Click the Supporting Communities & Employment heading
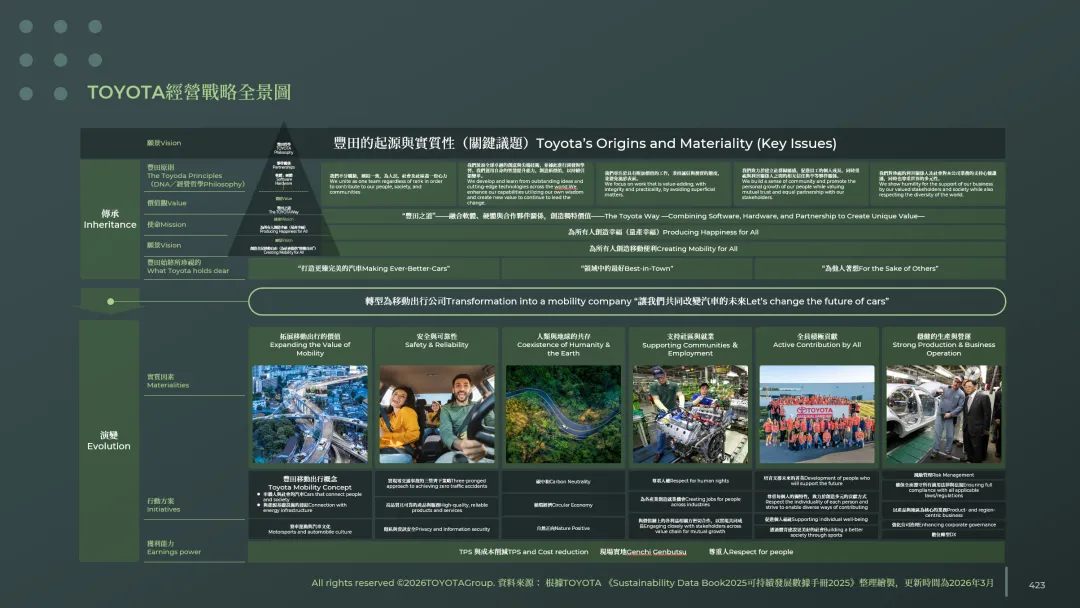 coord(690,345)
